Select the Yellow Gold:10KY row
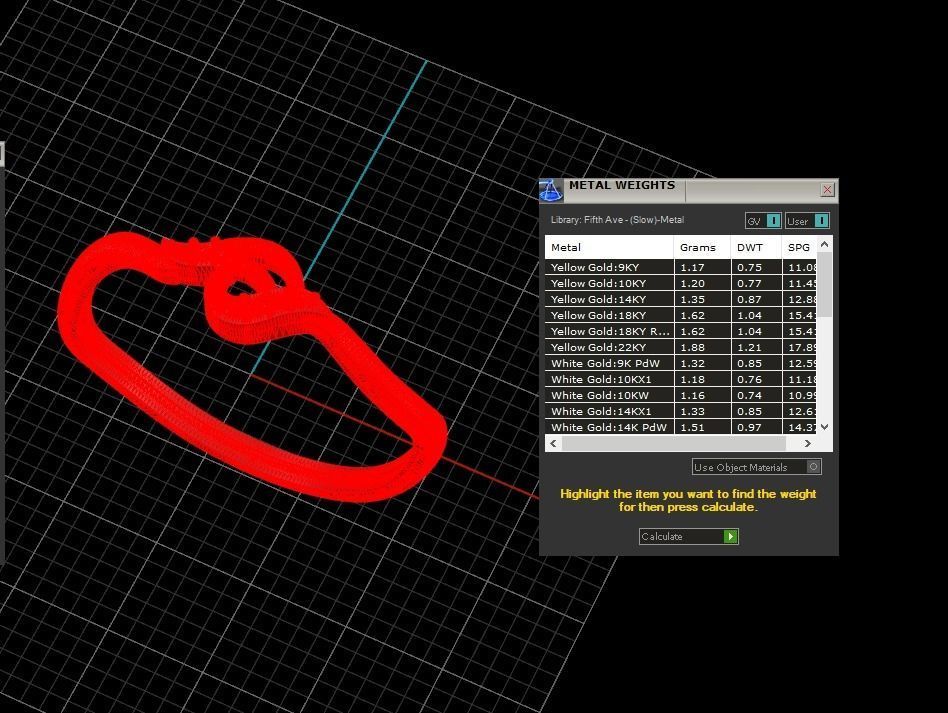948x713 pixels. click(x=681, y=283)
